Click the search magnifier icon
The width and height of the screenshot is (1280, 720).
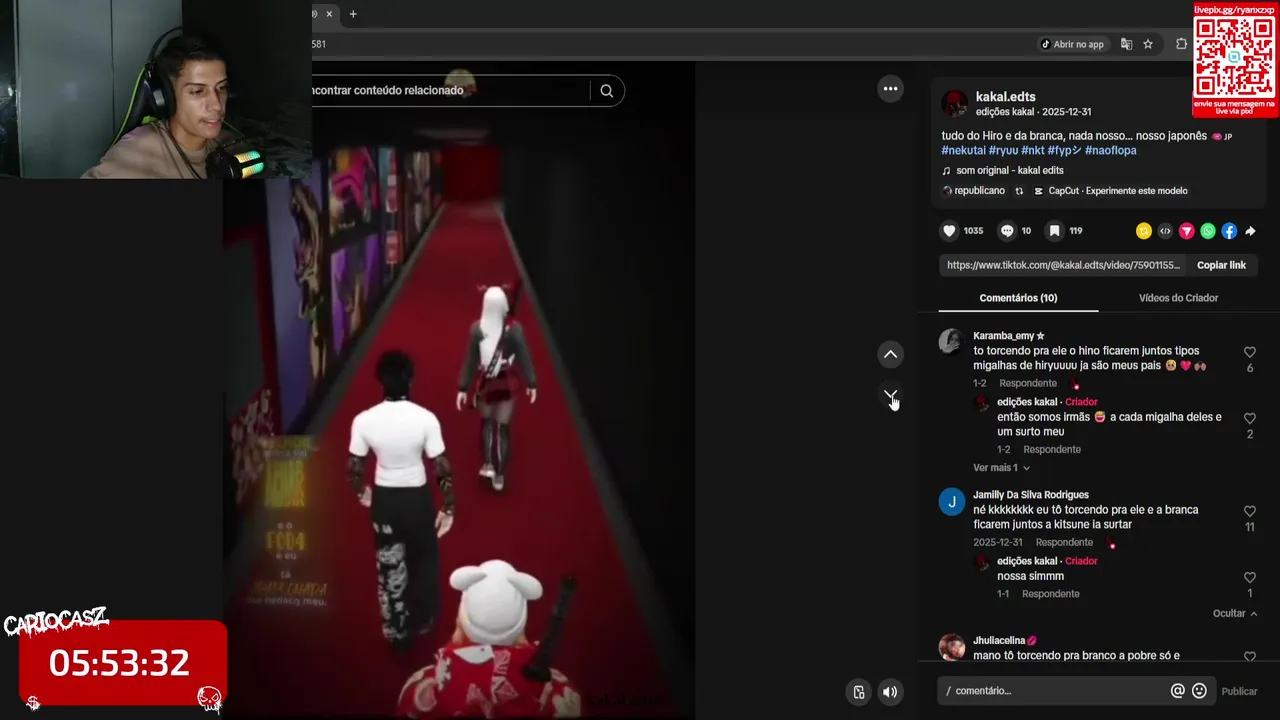607,91
